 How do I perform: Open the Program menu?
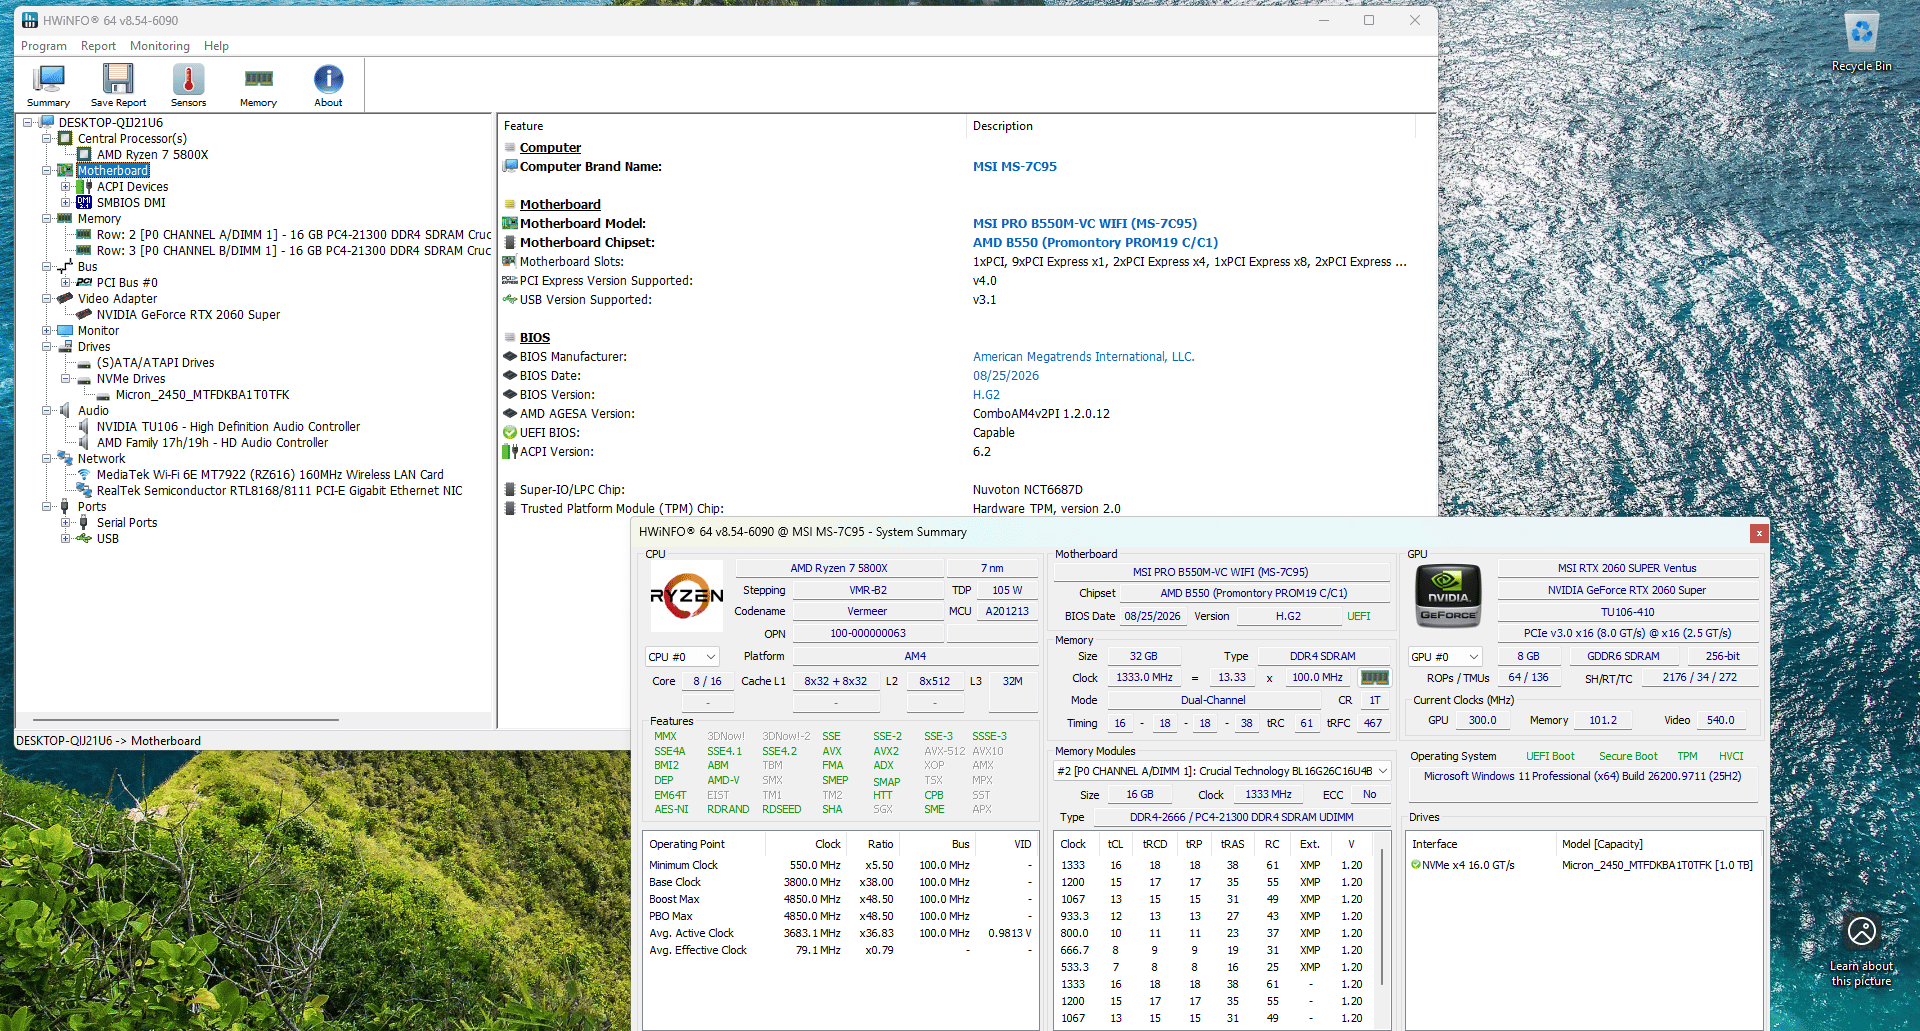pos(44,46)
